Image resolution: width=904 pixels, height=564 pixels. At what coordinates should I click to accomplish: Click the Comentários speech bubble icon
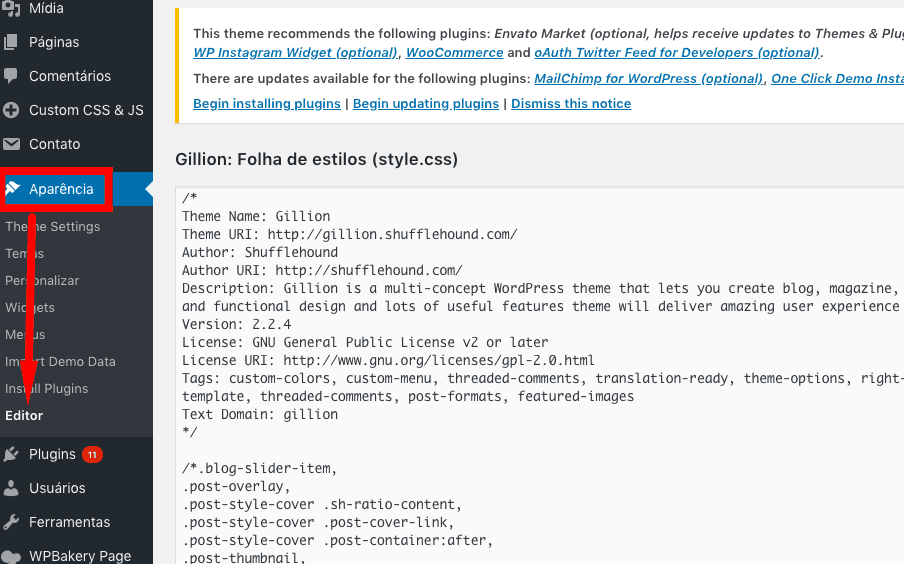click(11, 76)
